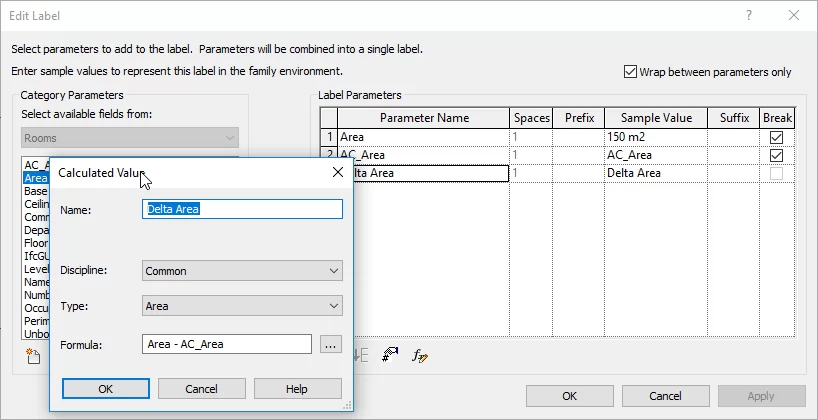Click the Formula text field
The width and height of the screenshot is (818, 420).
coord(227,344)
